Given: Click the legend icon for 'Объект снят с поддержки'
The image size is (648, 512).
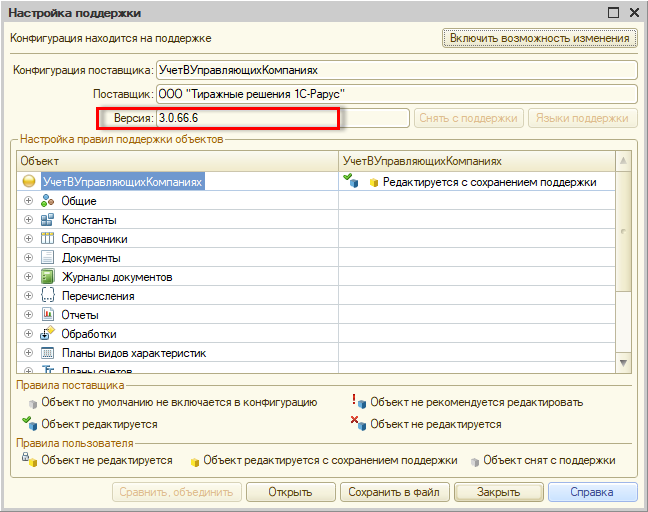Looking at the screenshot, I should click(x=475, y=462).
